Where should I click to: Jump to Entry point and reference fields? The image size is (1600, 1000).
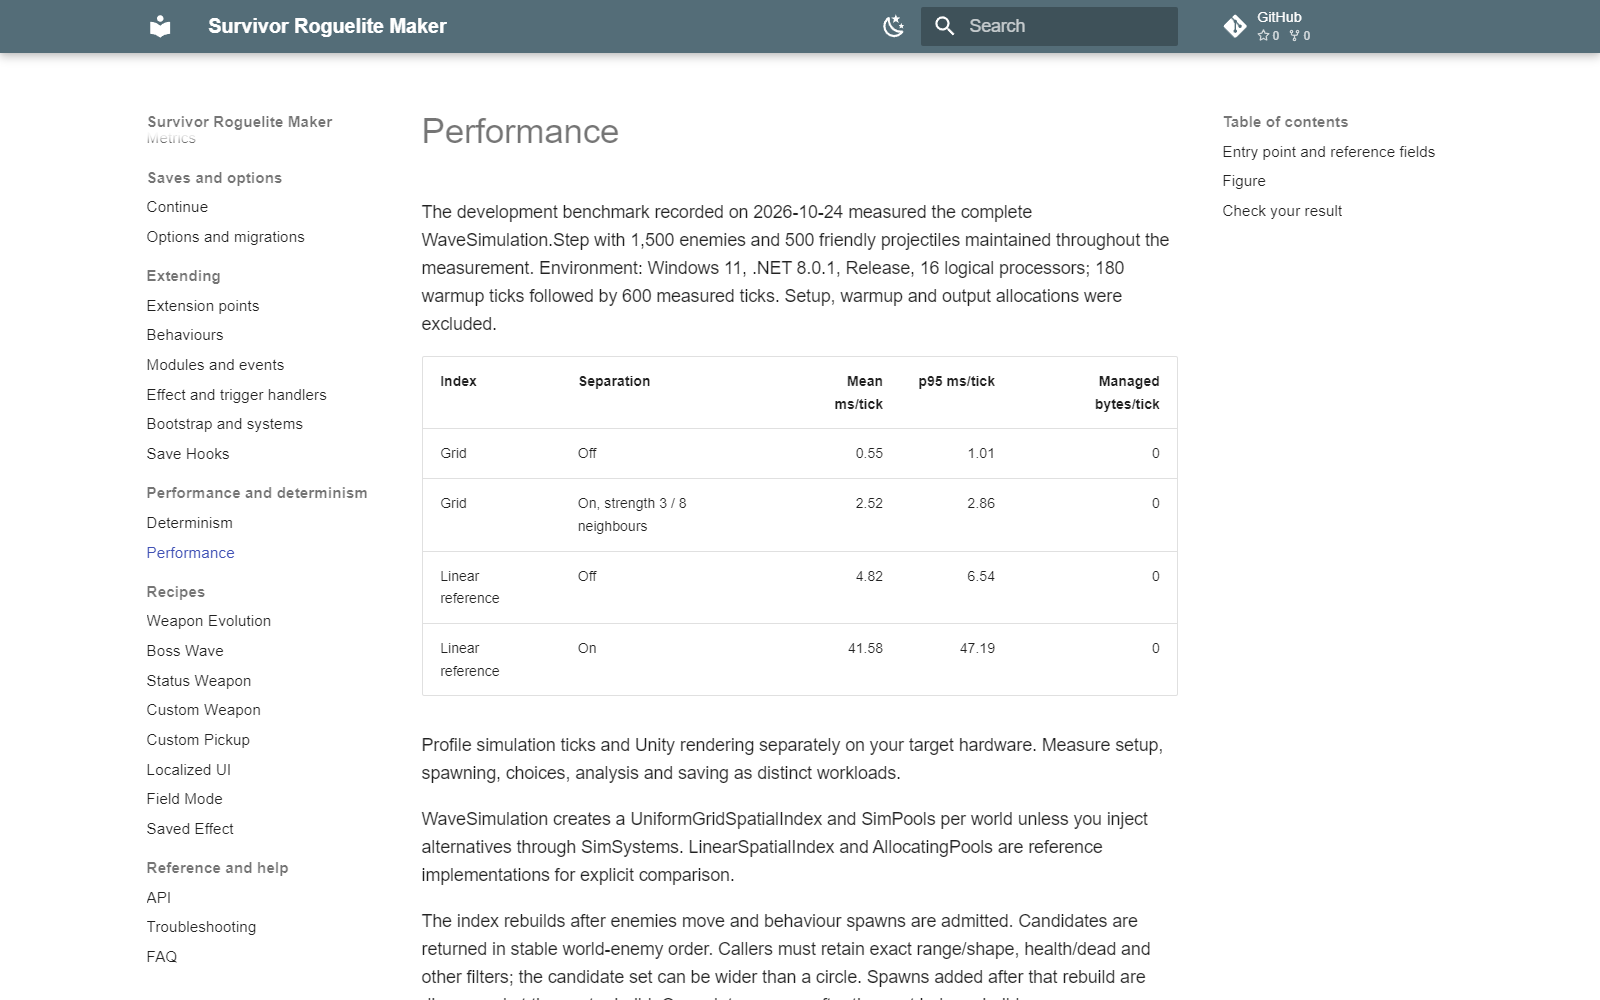[x=1328, y=152]
